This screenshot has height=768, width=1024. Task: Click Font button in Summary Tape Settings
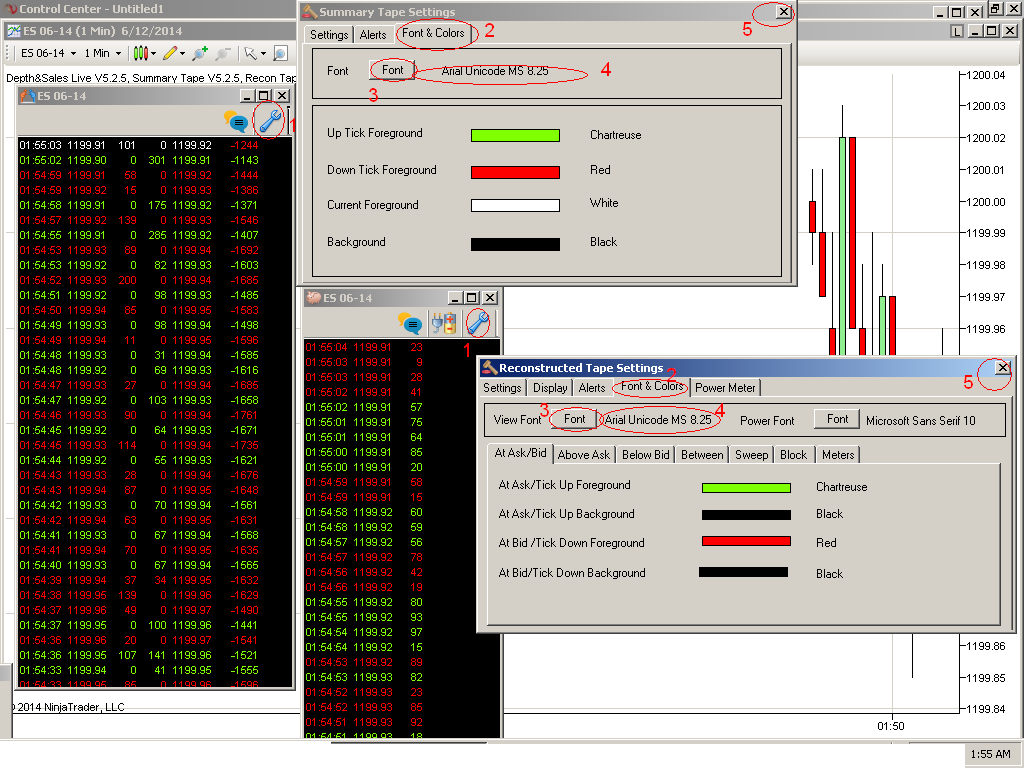[393, 71]
